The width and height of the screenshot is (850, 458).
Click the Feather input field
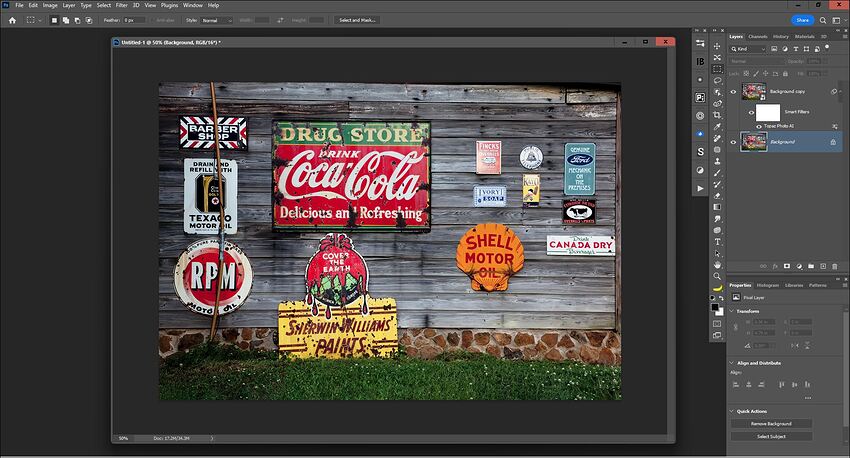click(134, 20)
